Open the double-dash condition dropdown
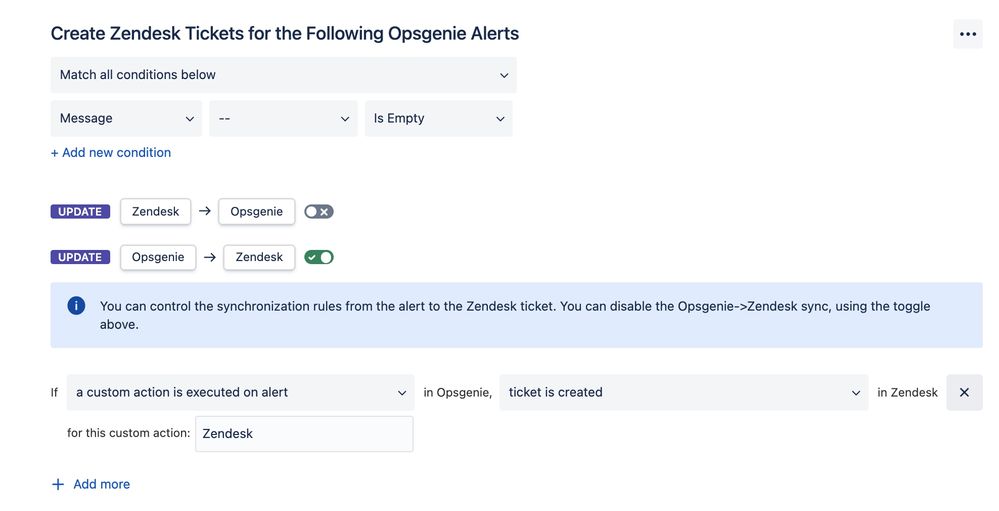This screenshot has height=511, width=999. point(284,119)
